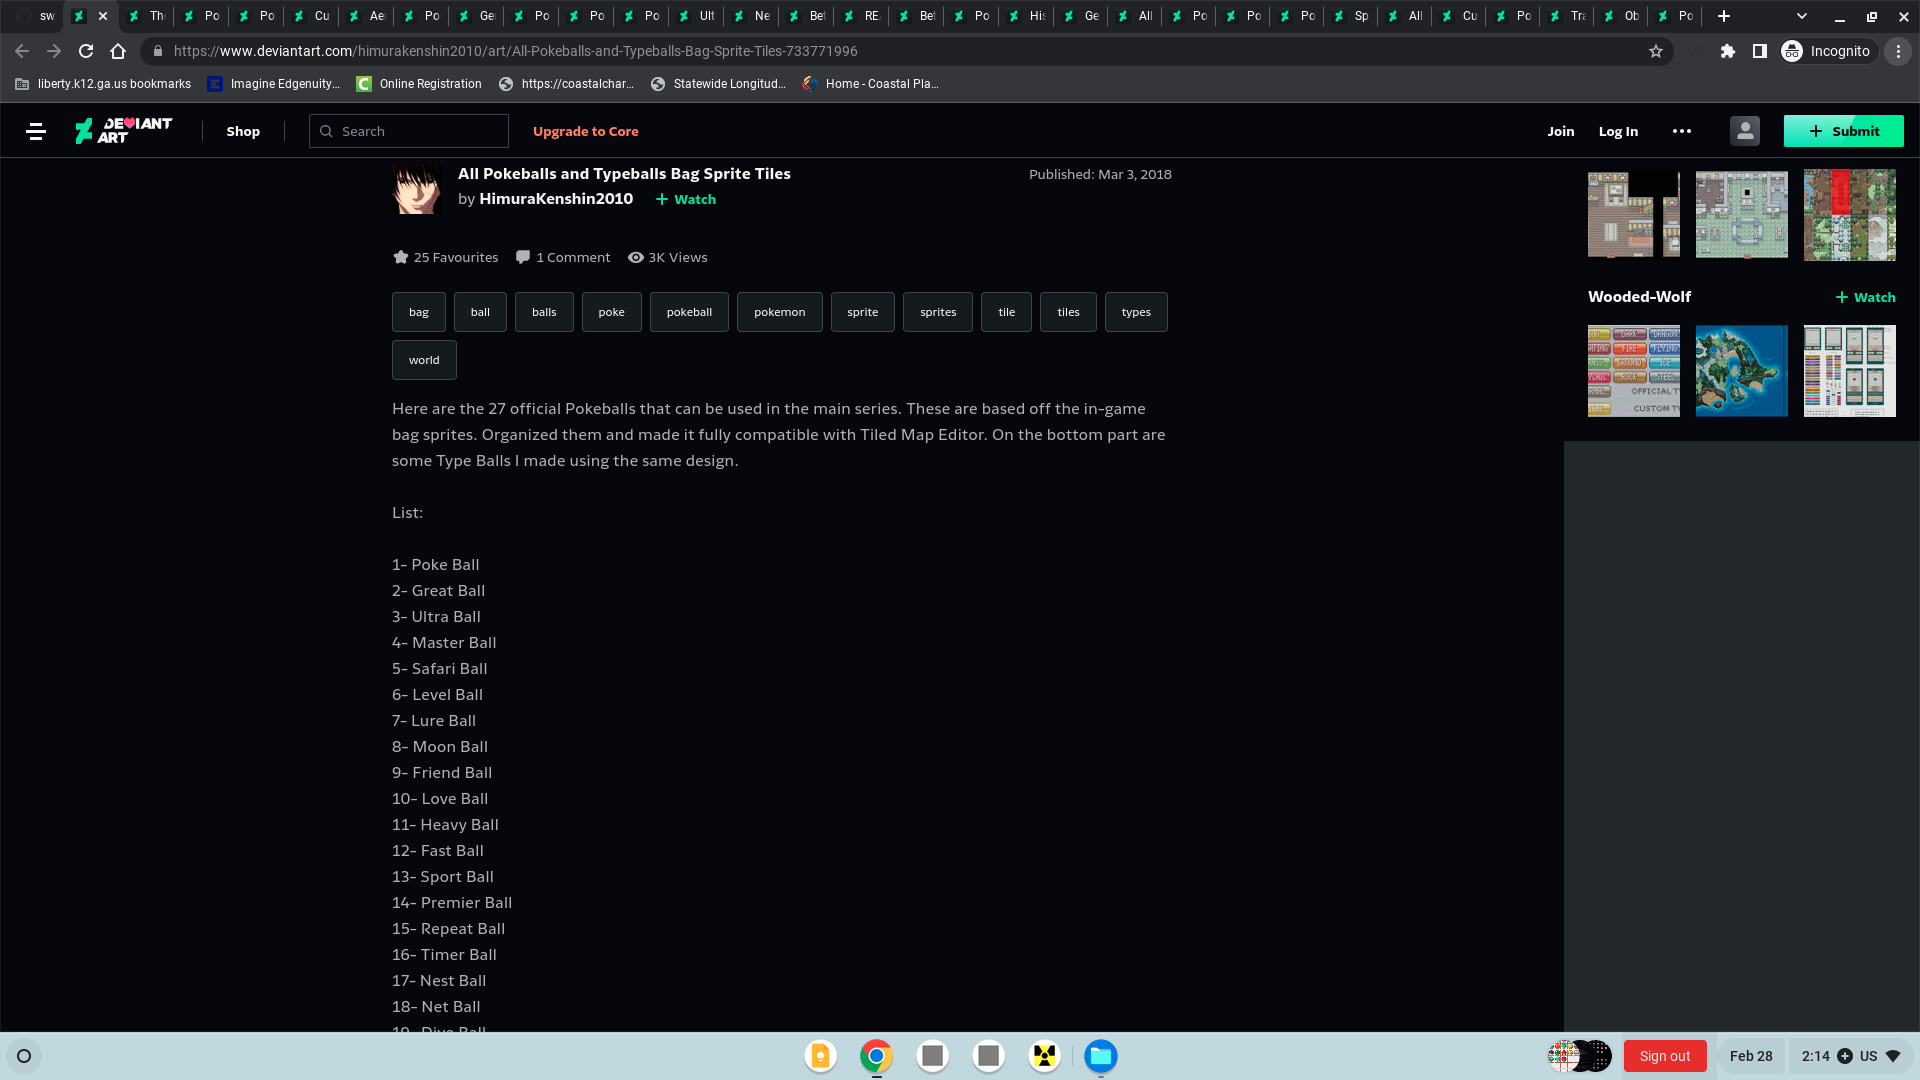Switch to the 'Ult' tab

(x=697, y=16)
